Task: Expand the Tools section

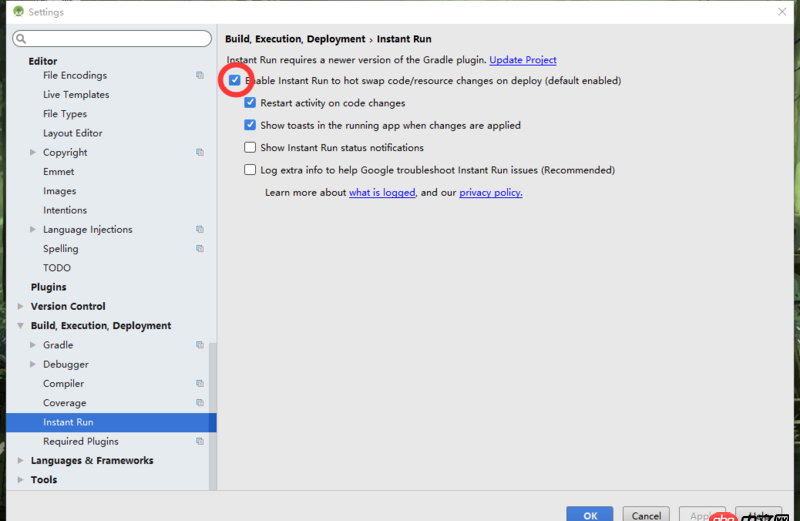Action: 20,480
